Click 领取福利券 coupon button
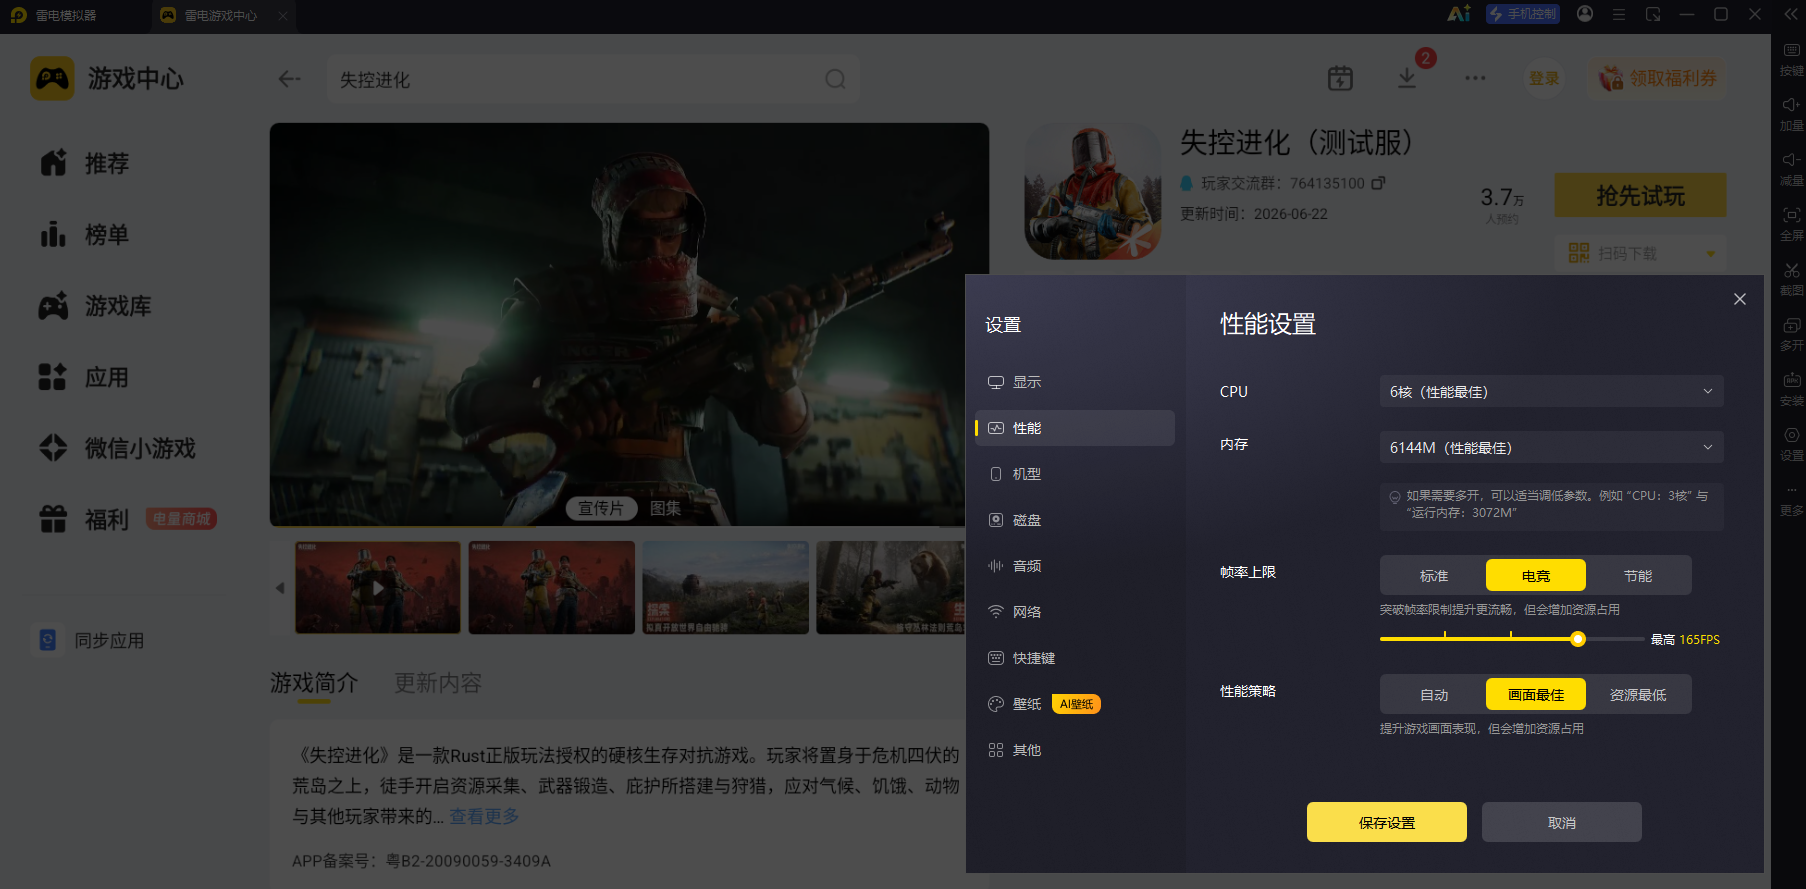The width and height of the screenshot is (1806, 889). click(x=1658, y=78)
